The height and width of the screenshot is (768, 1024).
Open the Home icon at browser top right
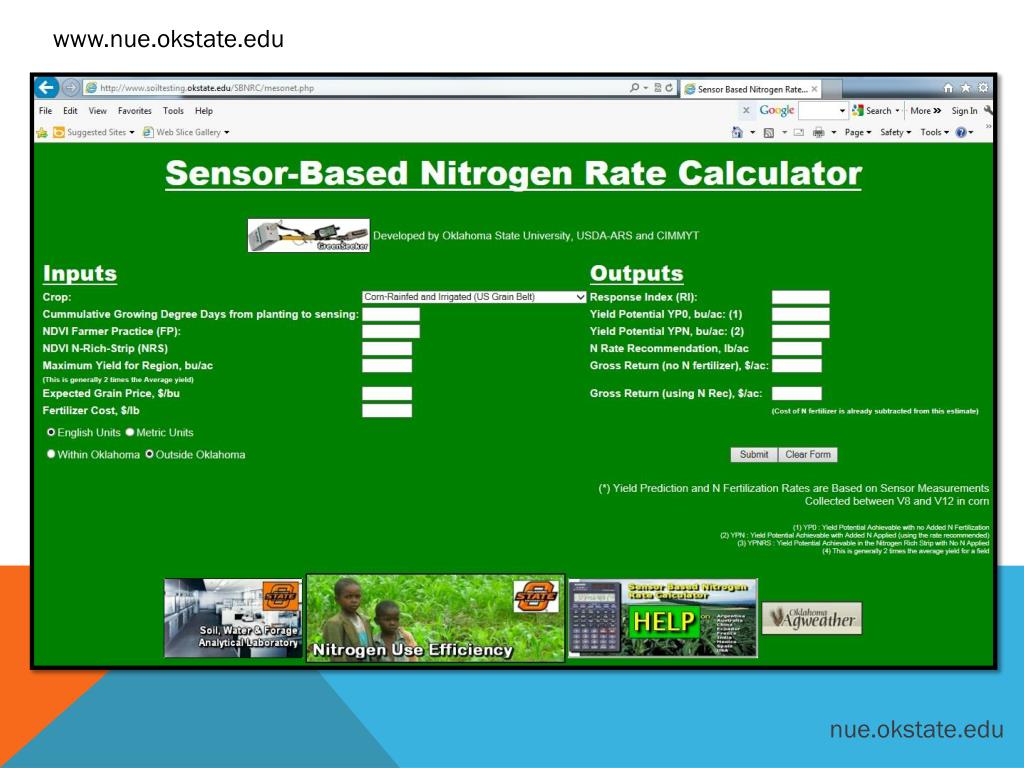pyautogui.click(x=948, y=88)
